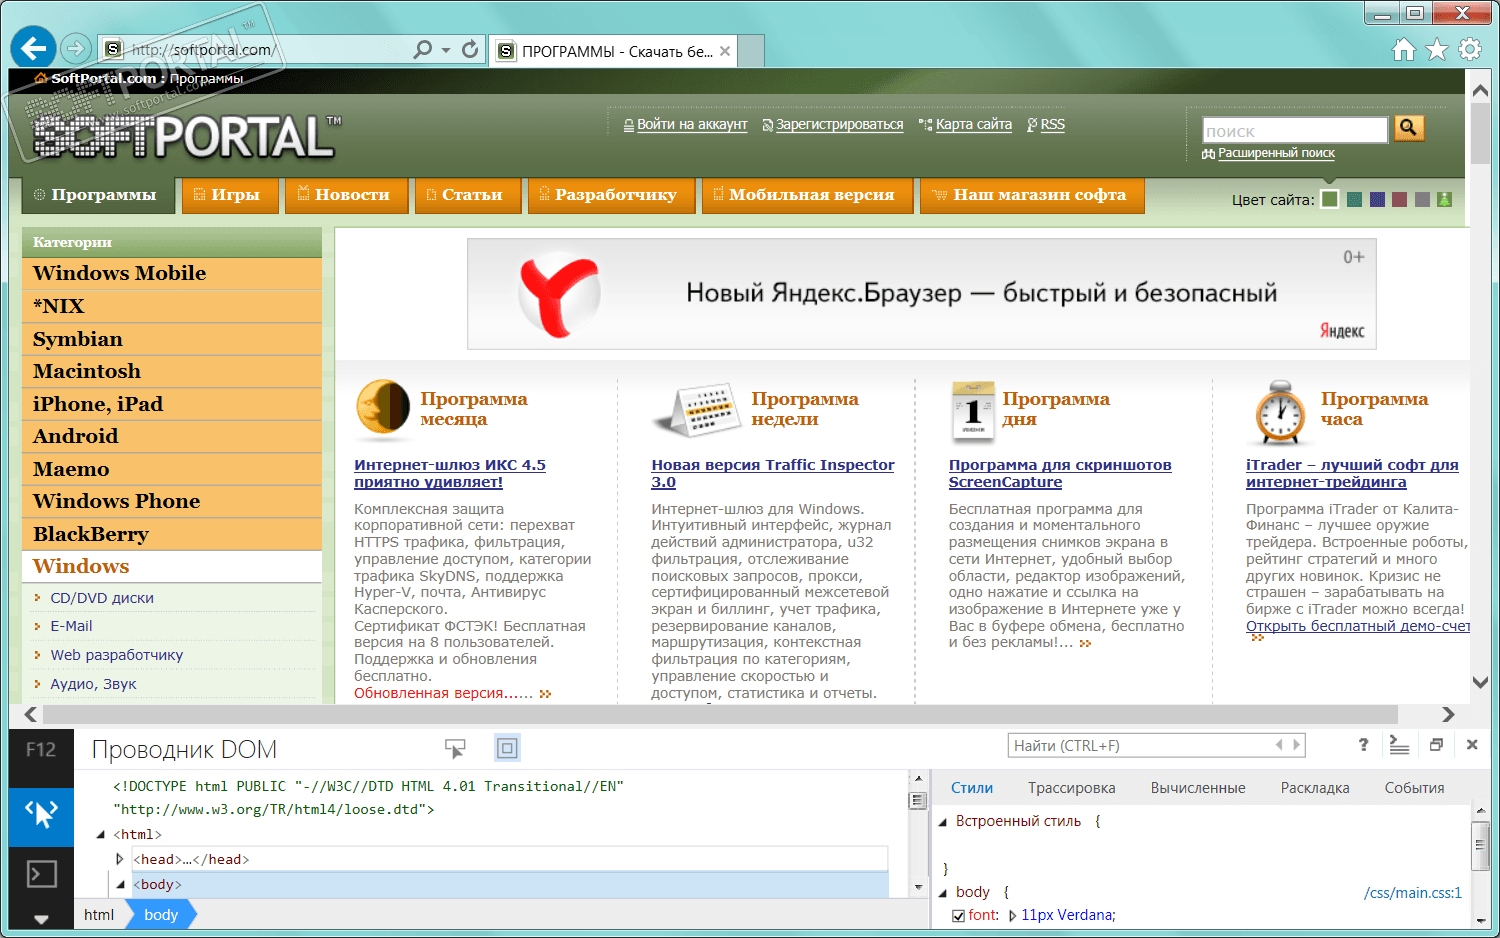Click the Расширенный поиск link
1500x938 pixels.
coord(1276,153)
